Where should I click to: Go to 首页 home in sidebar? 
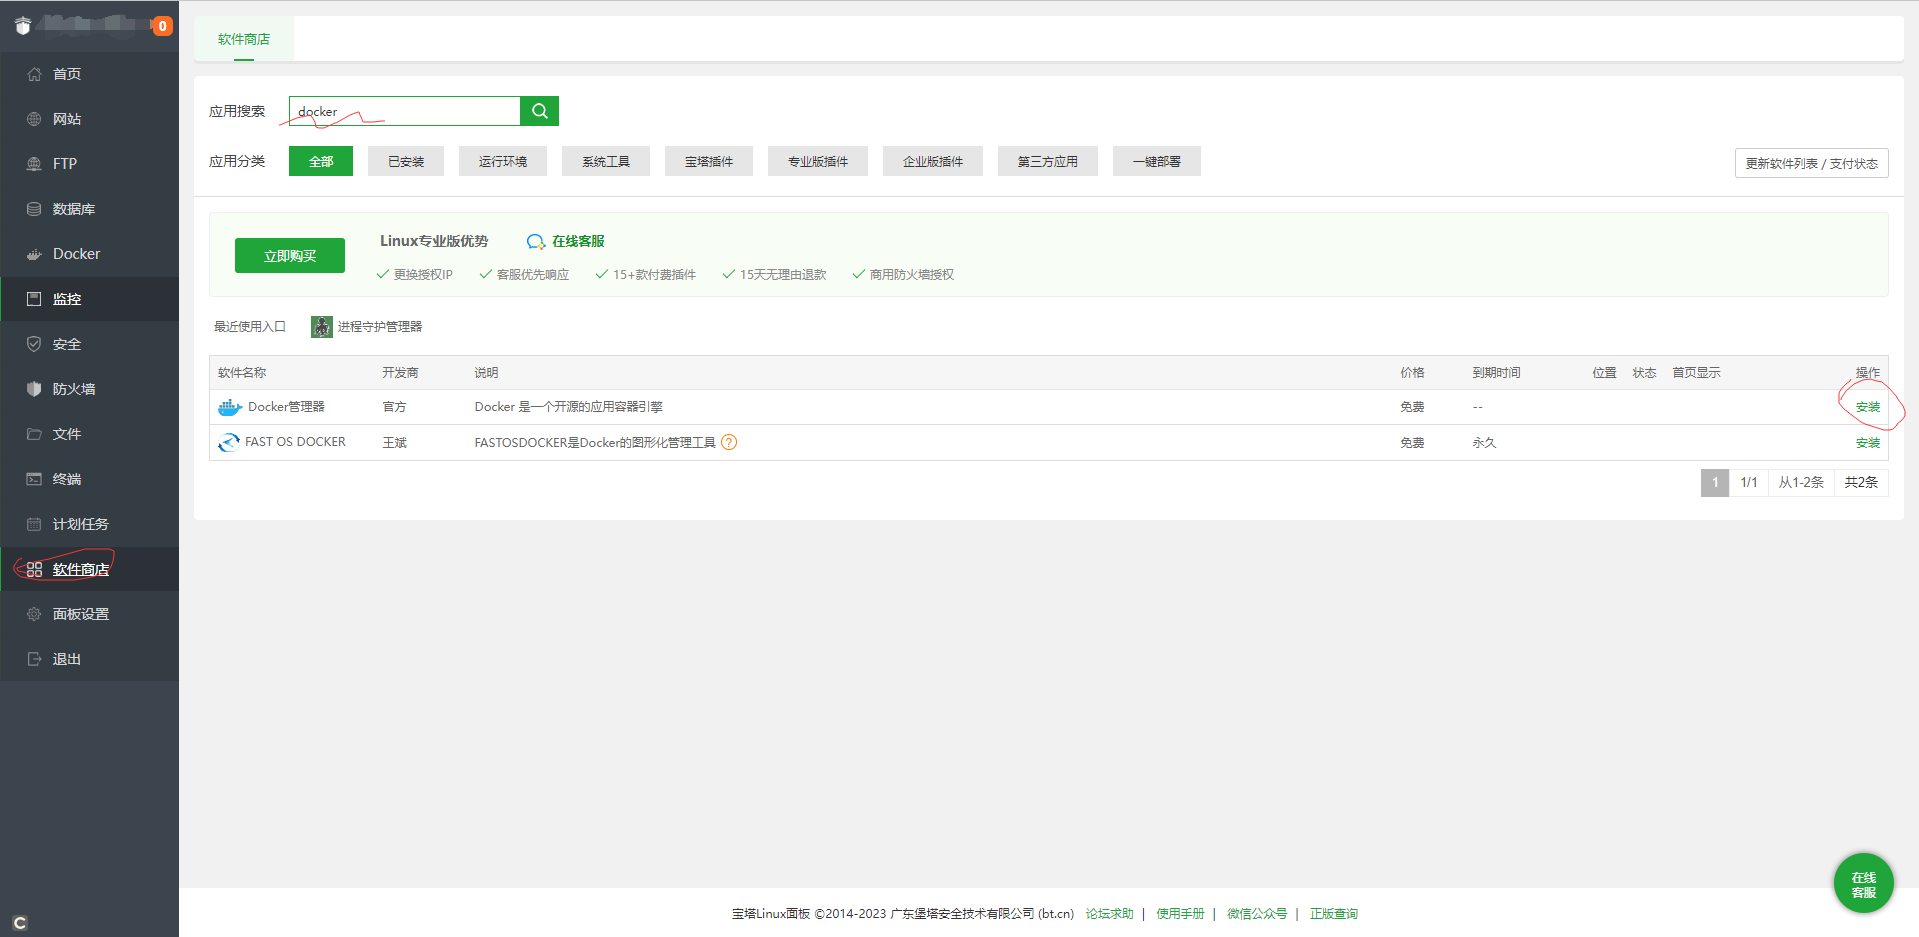point(66,74)
